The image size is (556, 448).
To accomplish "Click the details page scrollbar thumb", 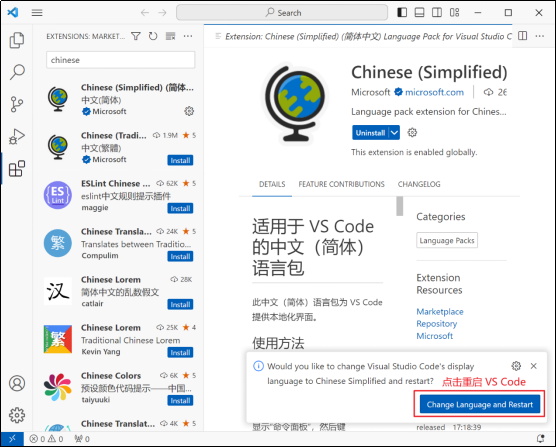I will pyautogui.click(x=400, y=206).
